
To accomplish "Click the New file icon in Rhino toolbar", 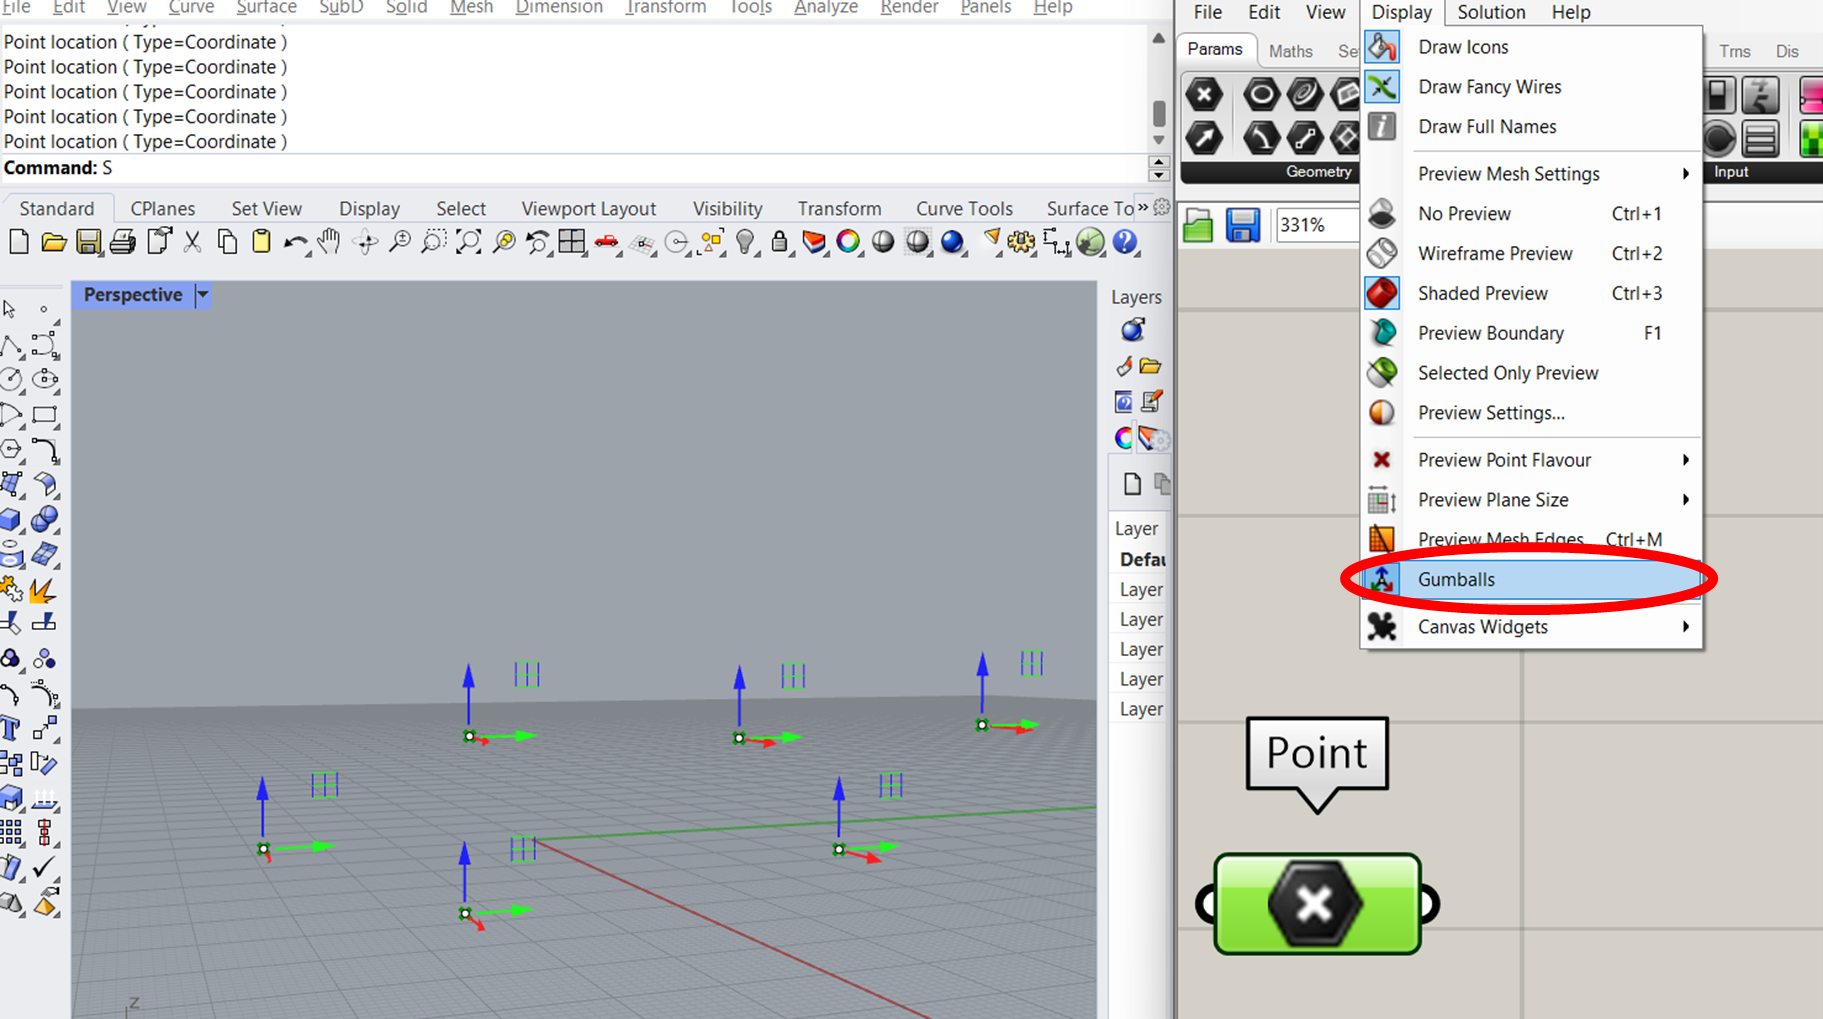I will point(18,242).
